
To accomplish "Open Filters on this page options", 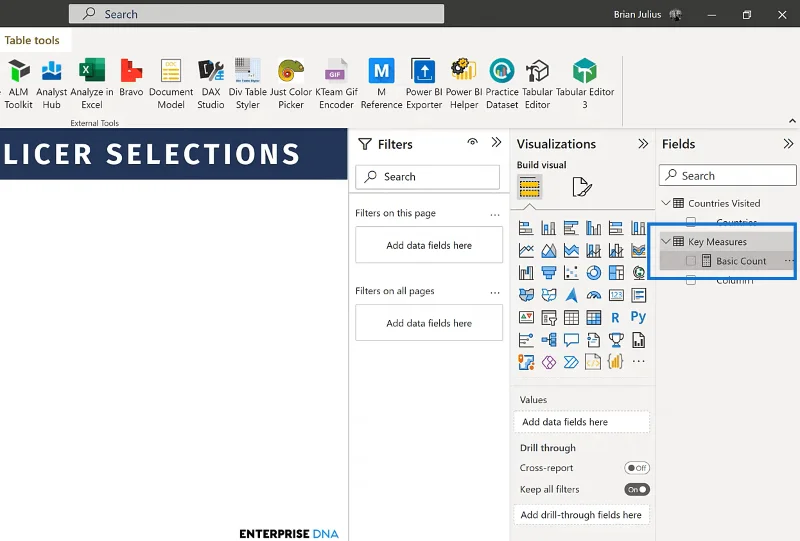I will (x=495, y=215).
